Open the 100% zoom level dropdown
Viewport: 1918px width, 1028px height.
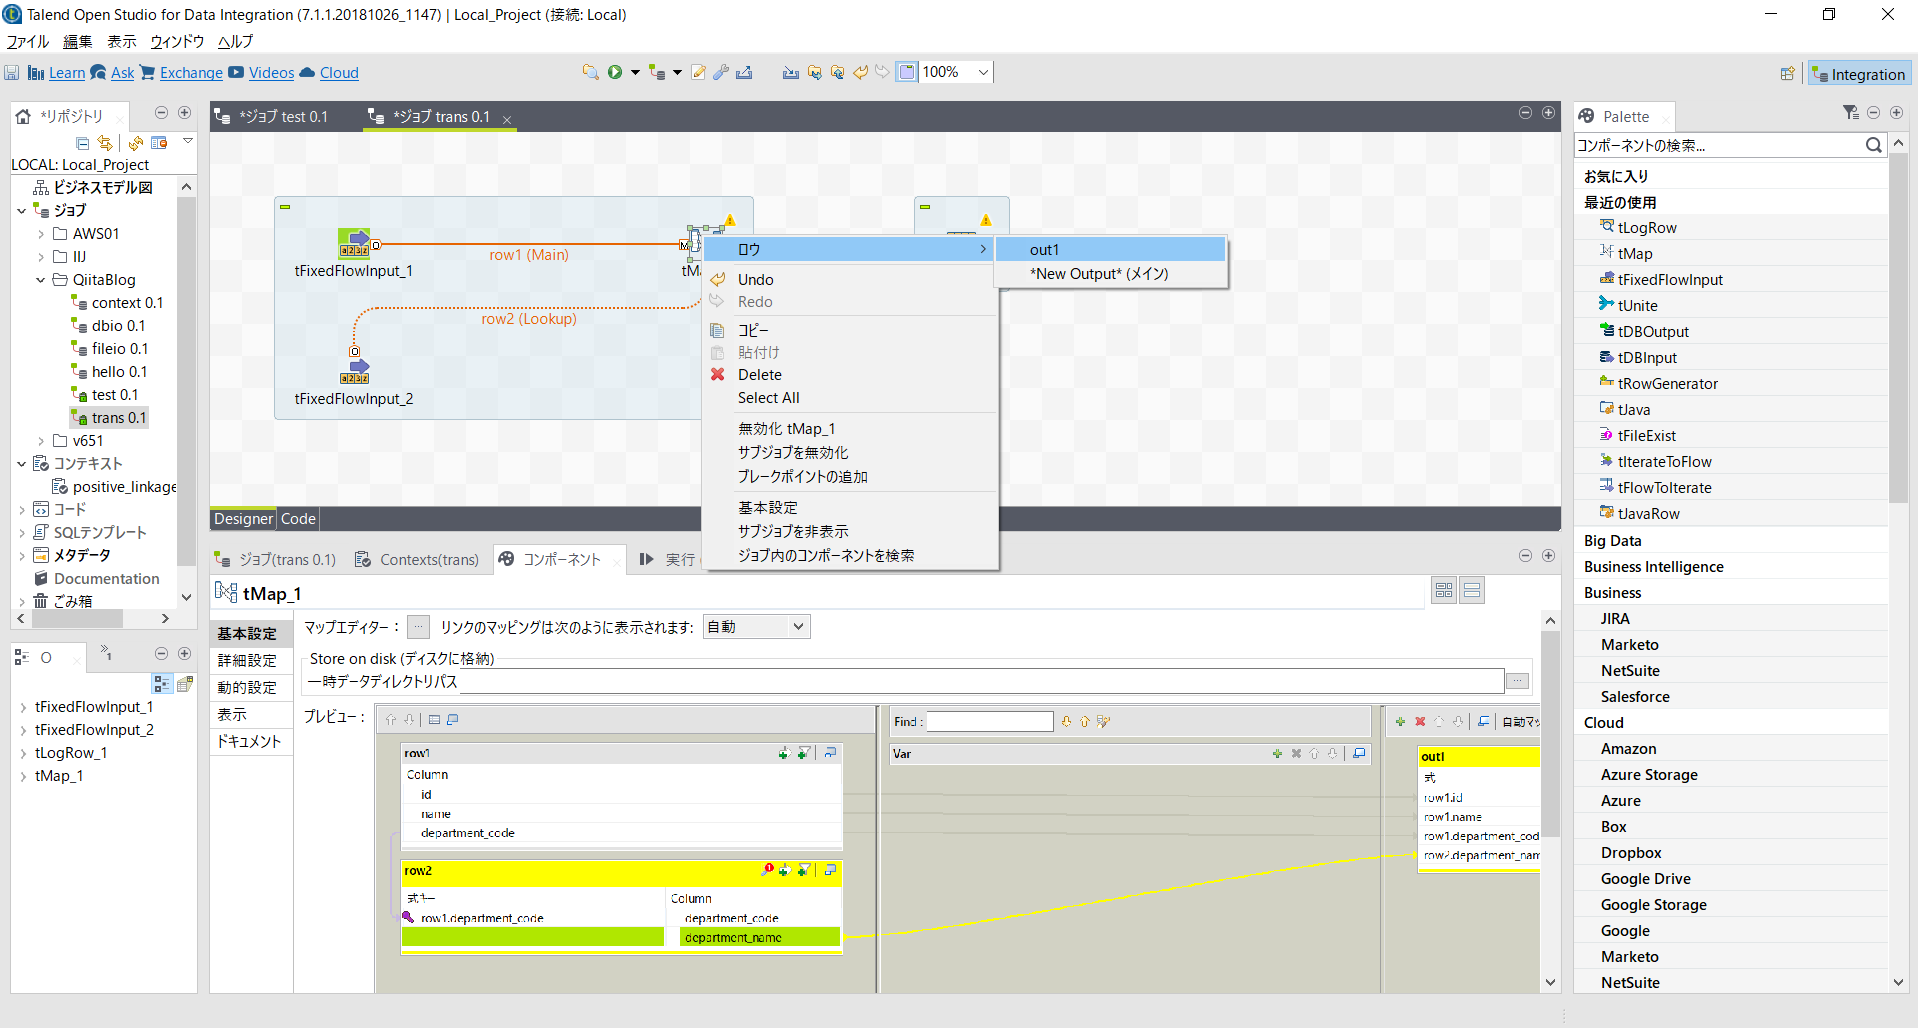983,72
